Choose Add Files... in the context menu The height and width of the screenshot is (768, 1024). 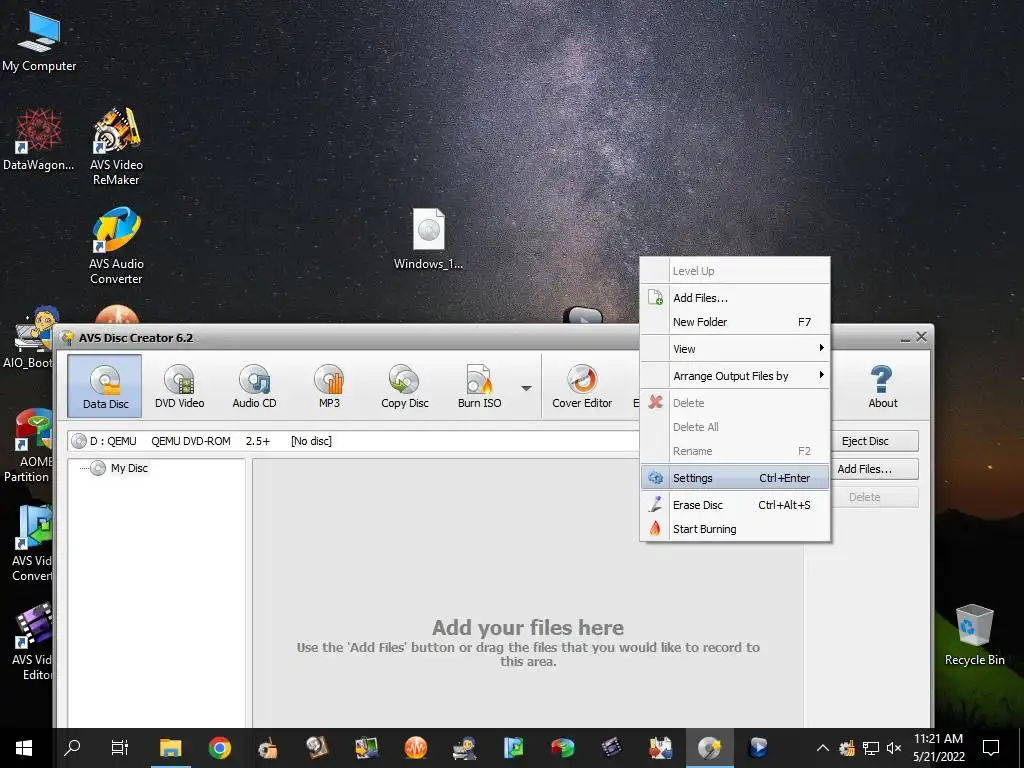coord(735,298)
